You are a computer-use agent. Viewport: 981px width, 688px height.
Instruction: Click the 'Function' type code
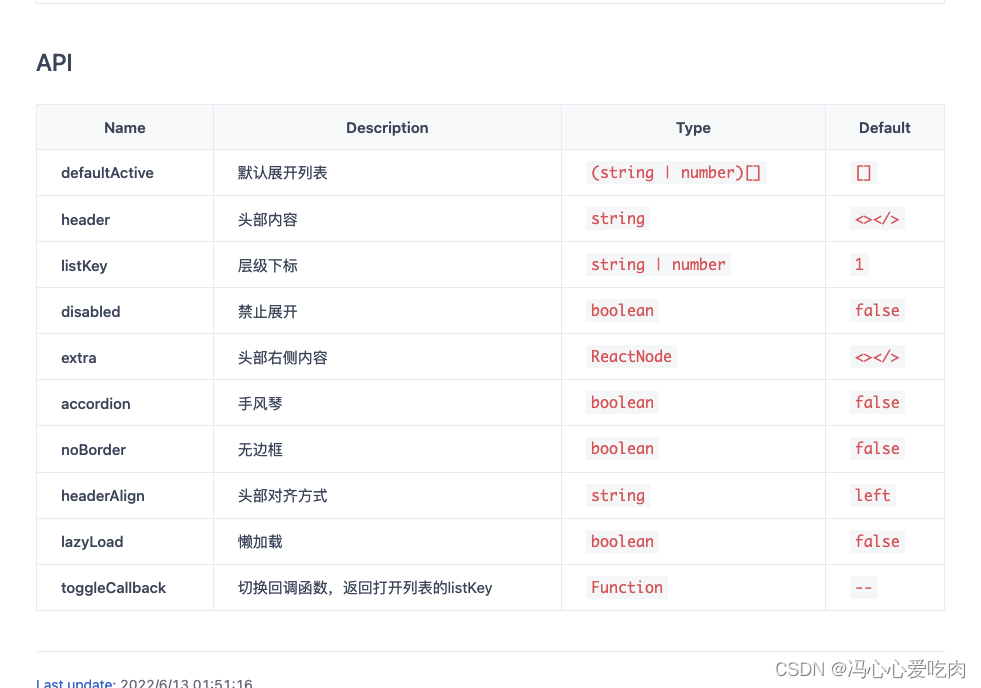(x=627, y=588)
